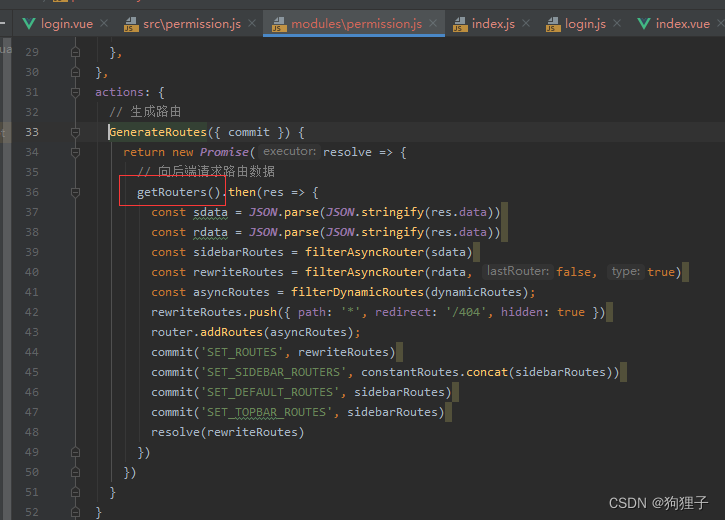Click the Vue icon on index.vue tab
The image size is (725, 520).
click(644, 24)
